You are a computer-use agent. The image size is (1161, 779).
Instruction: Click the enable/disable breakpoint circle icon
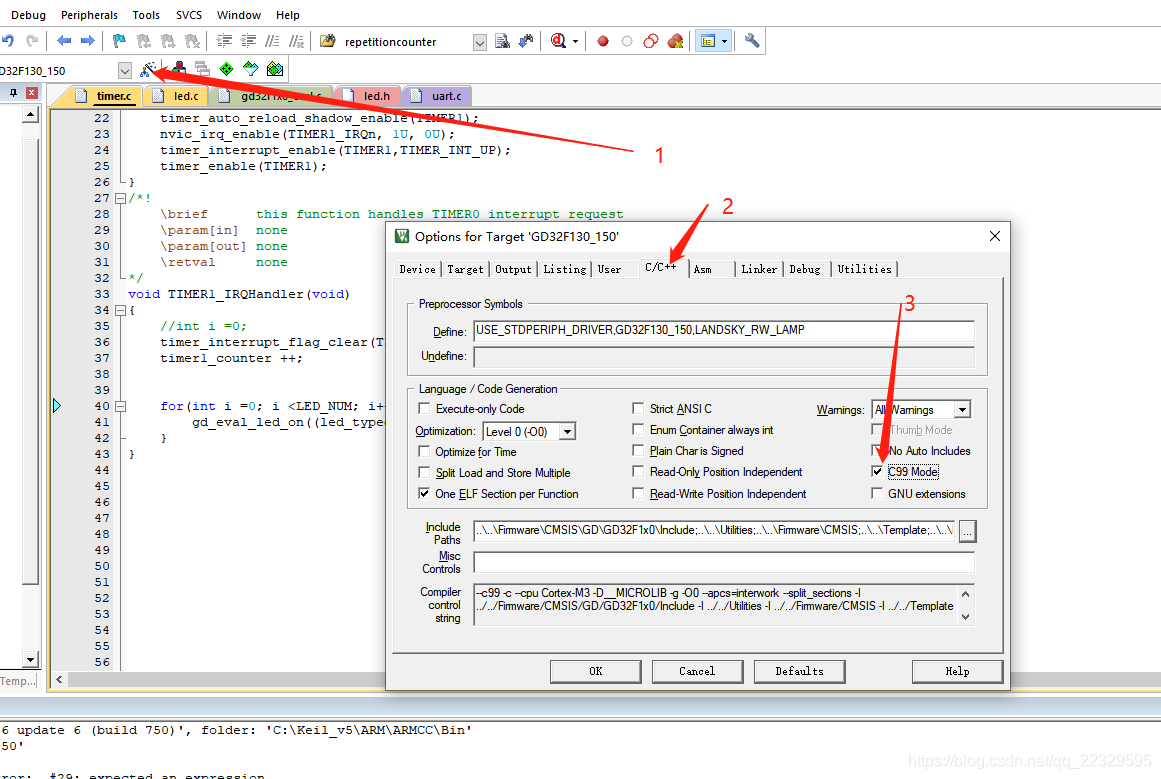tap(627, 41)
